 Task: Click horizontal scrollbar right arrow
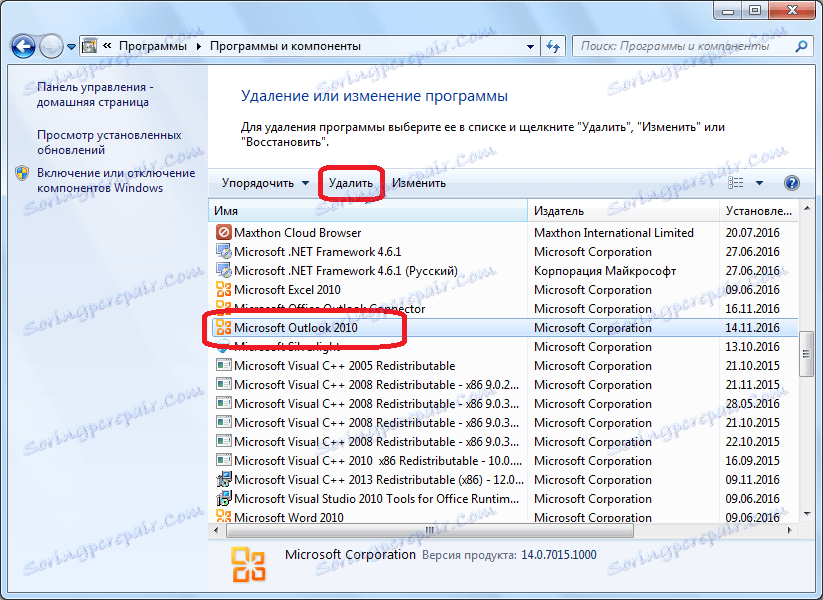tap(790, 530)
